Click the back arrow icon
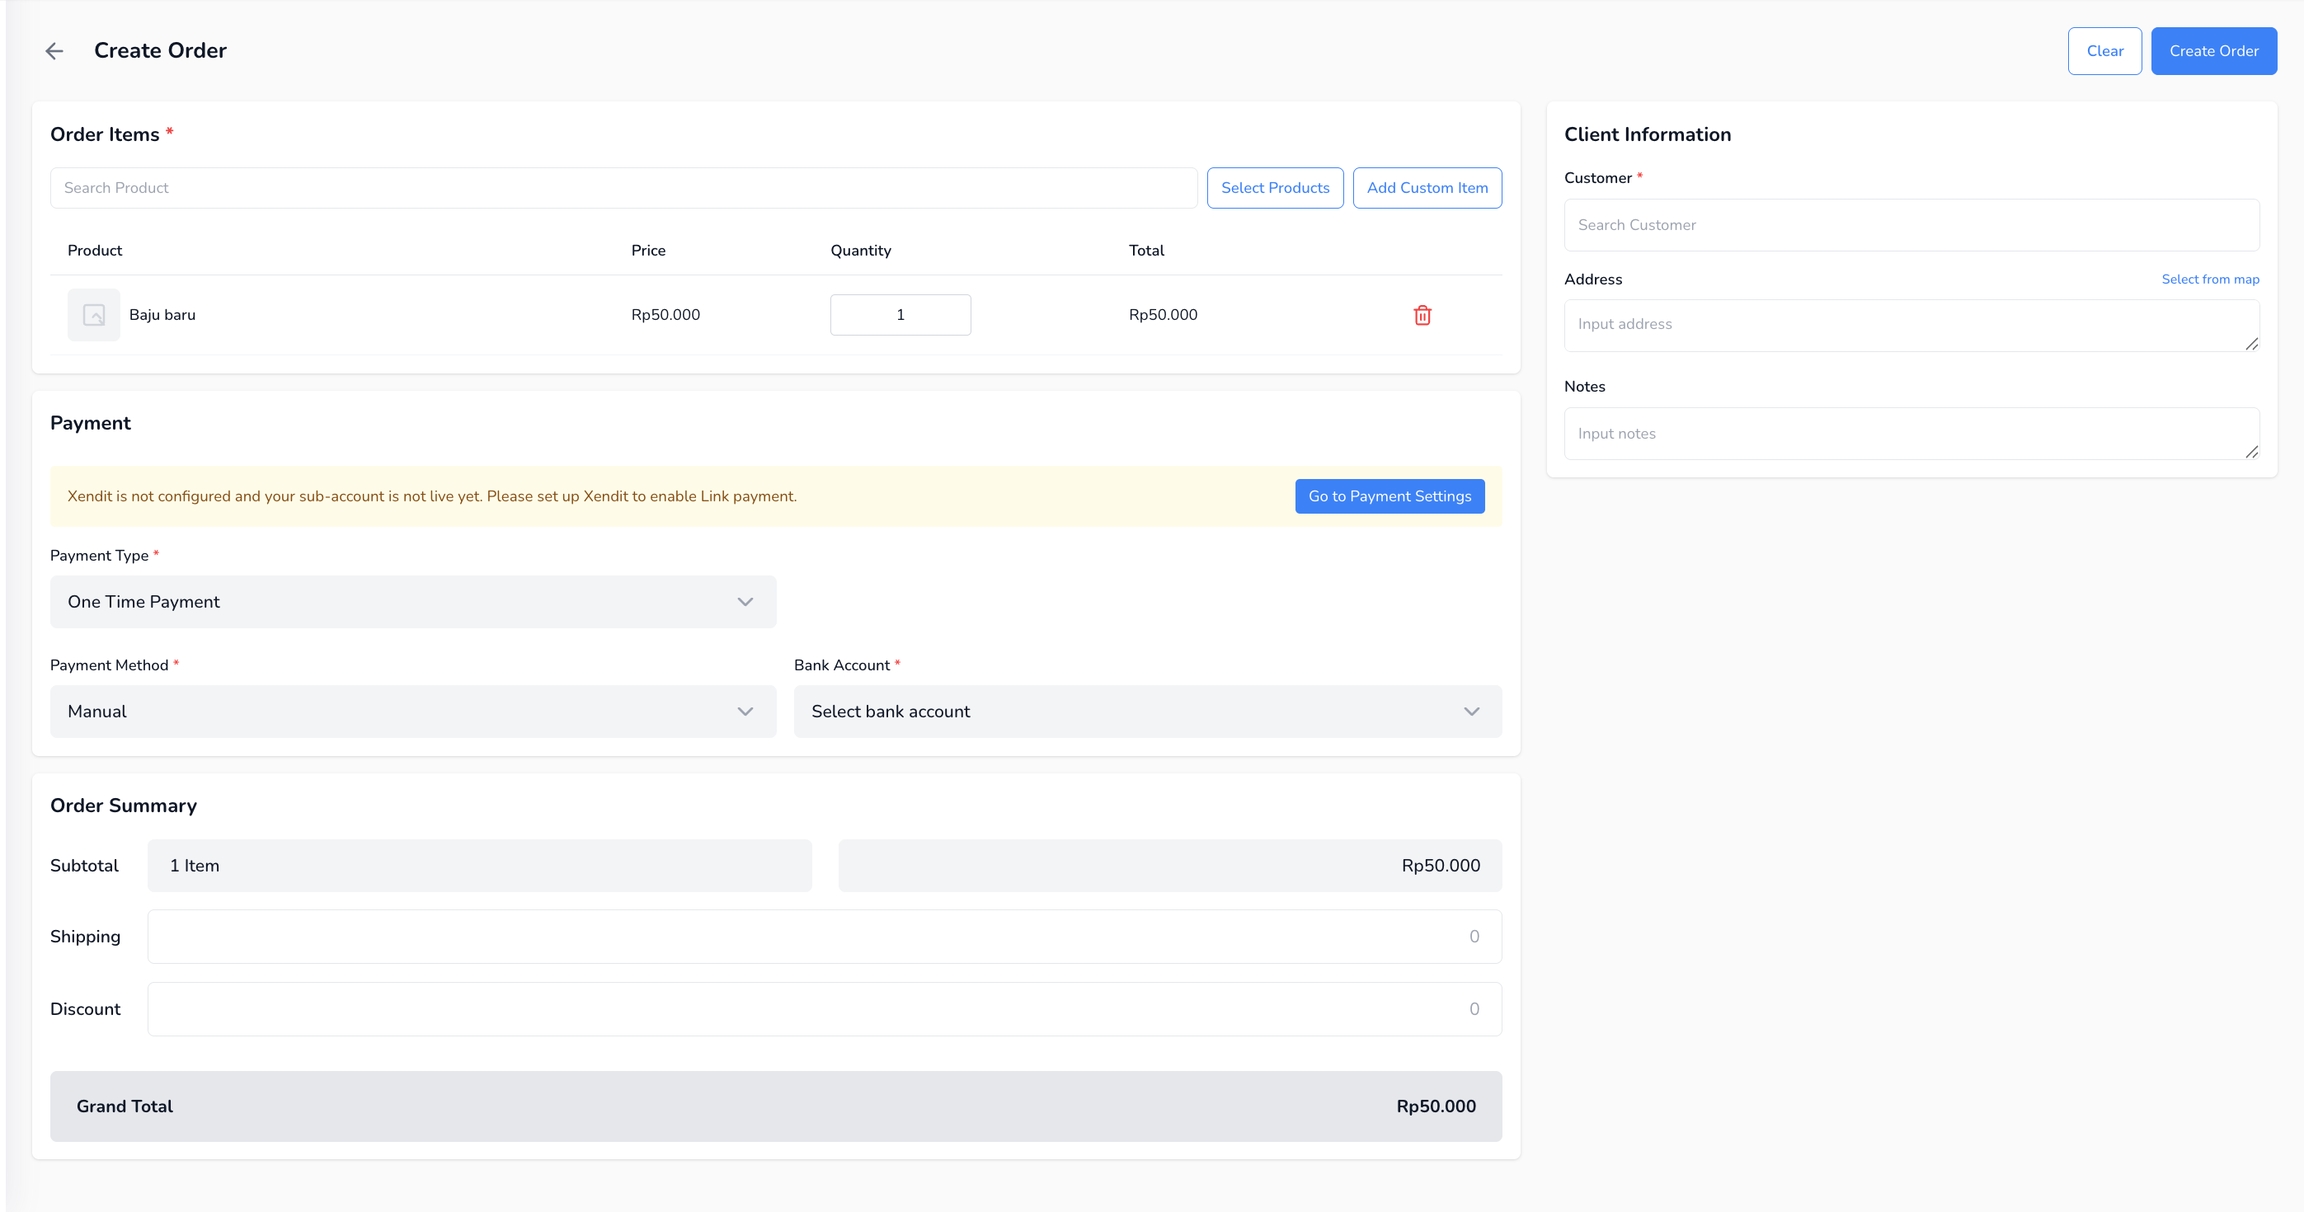 [x=54, y=51]
